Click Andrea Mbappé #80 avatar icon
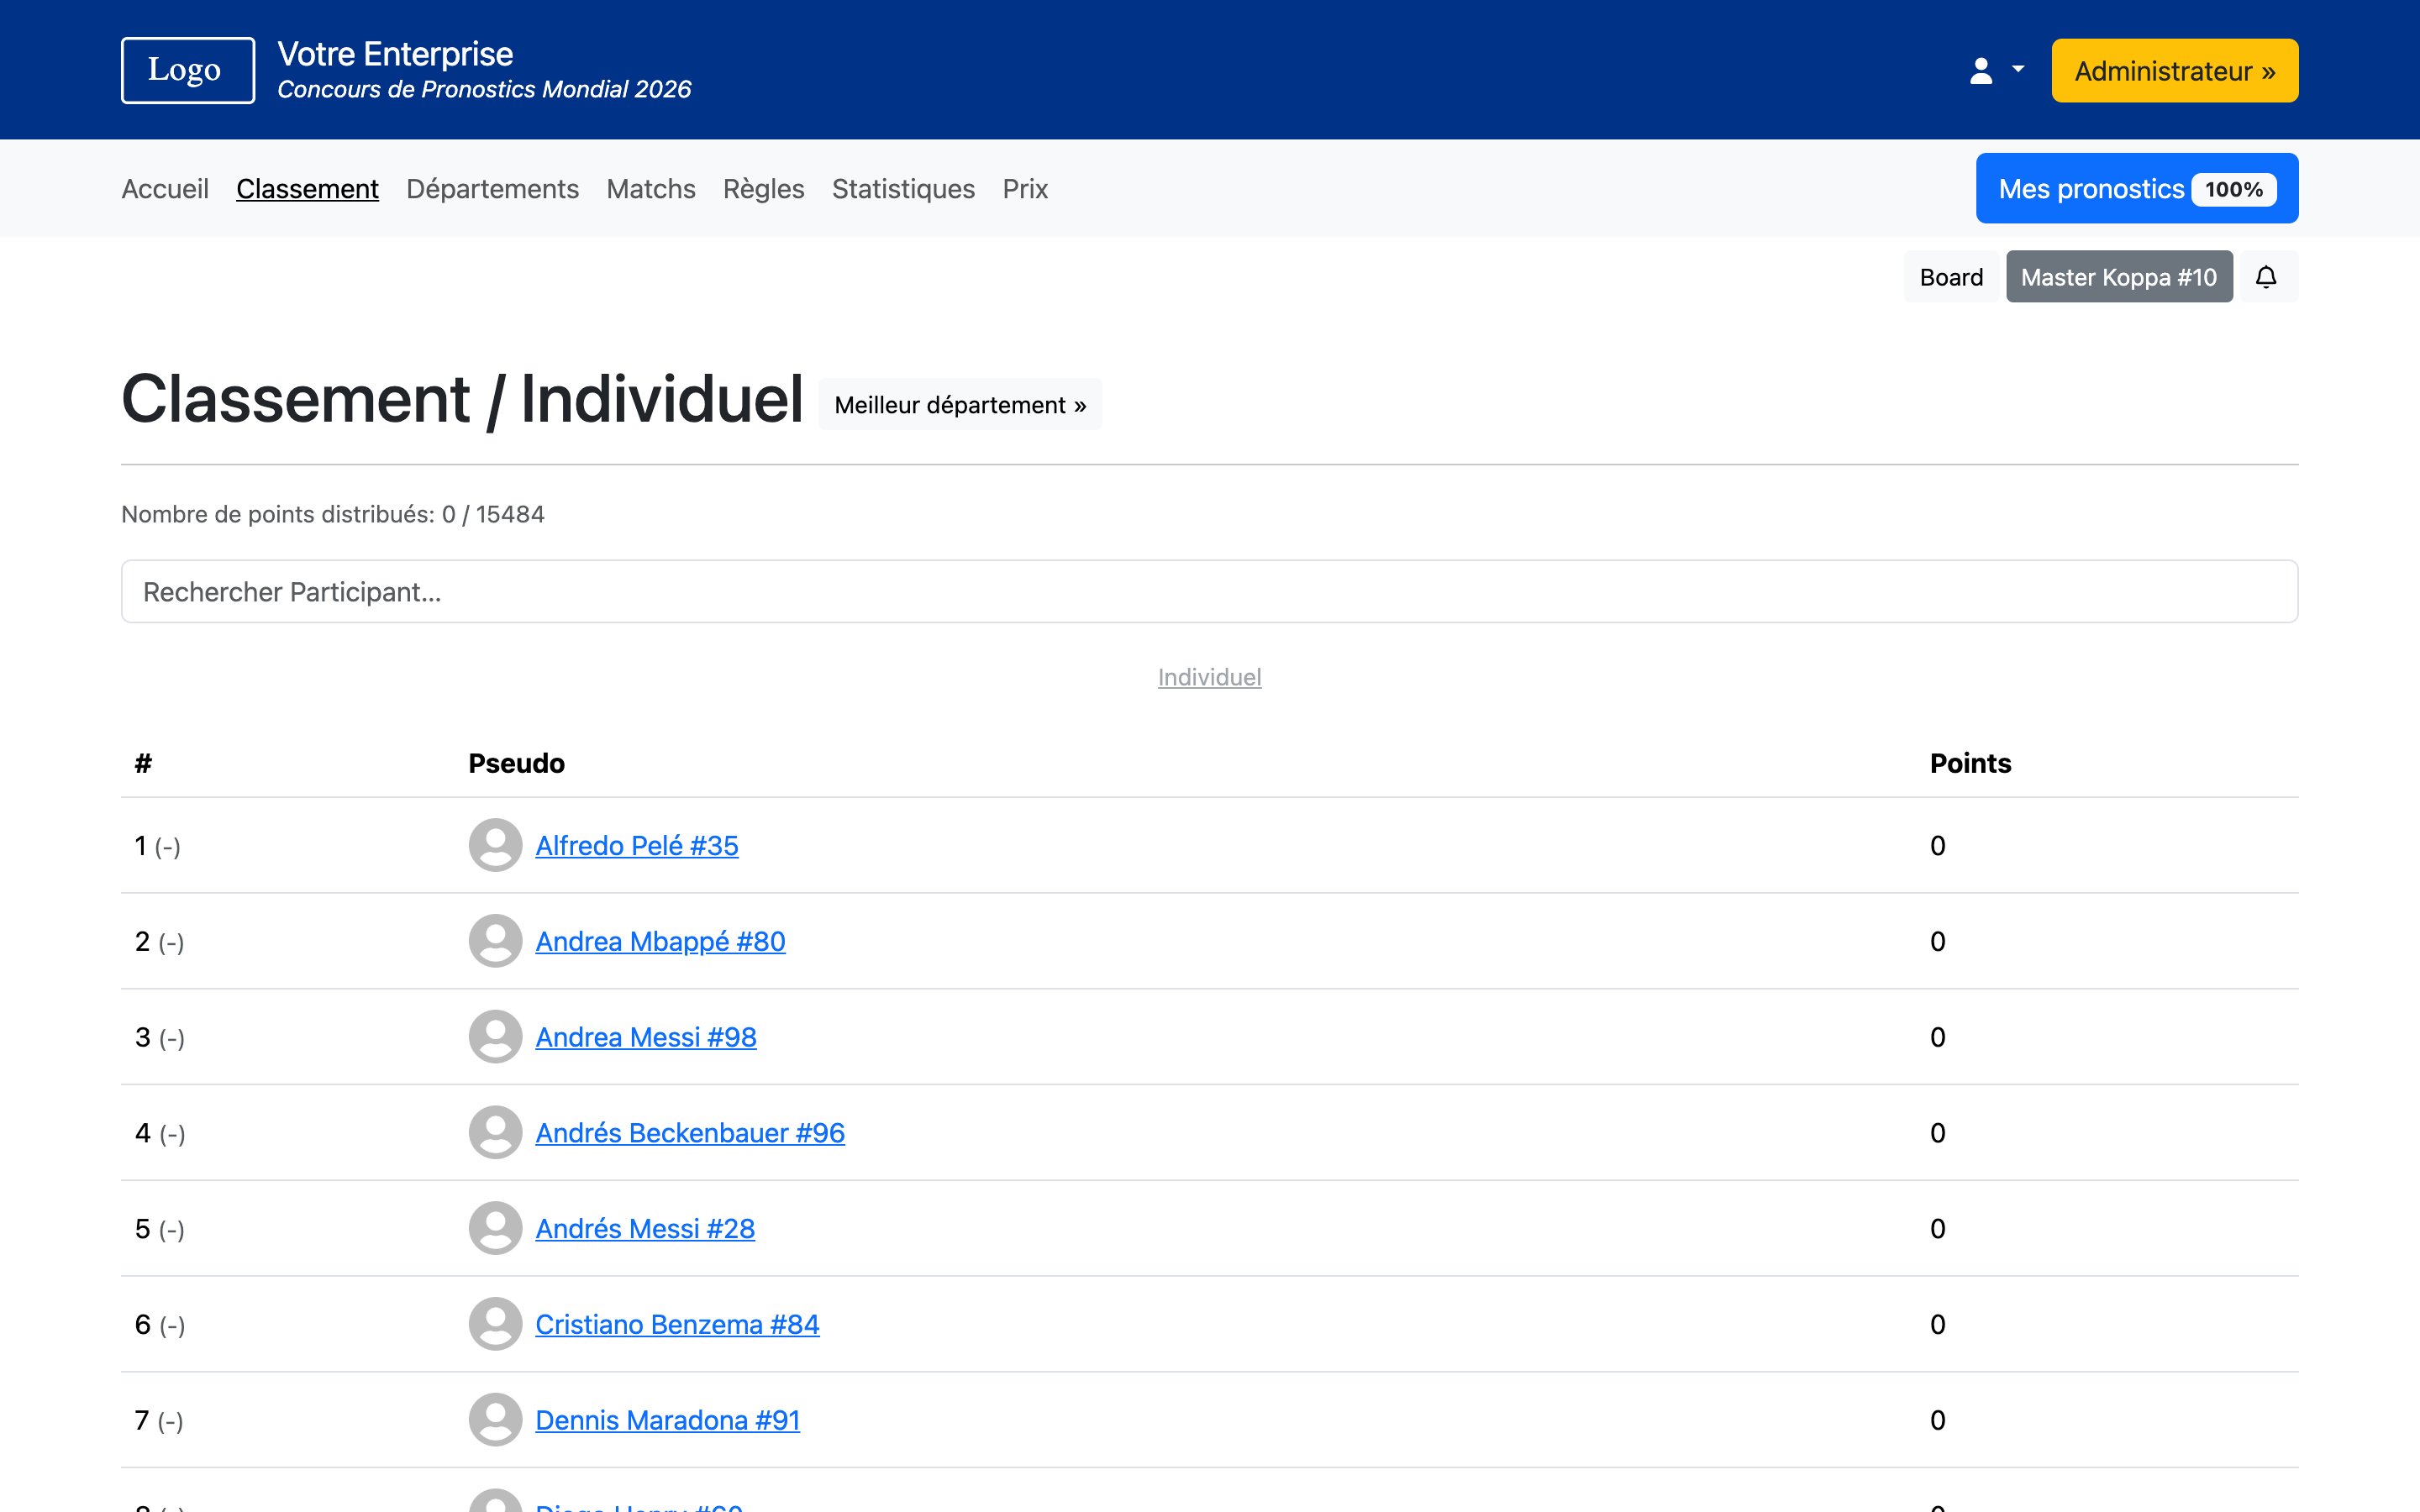Image resolution: width=2420 pixels, height=1512 pixels. click(x=495, y=941)
